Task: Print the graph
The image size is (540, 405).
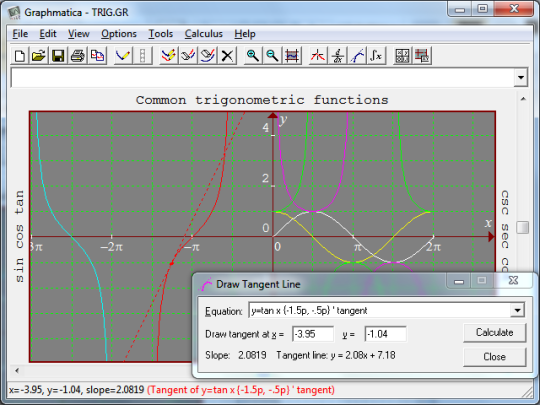Action: (77, 55)
